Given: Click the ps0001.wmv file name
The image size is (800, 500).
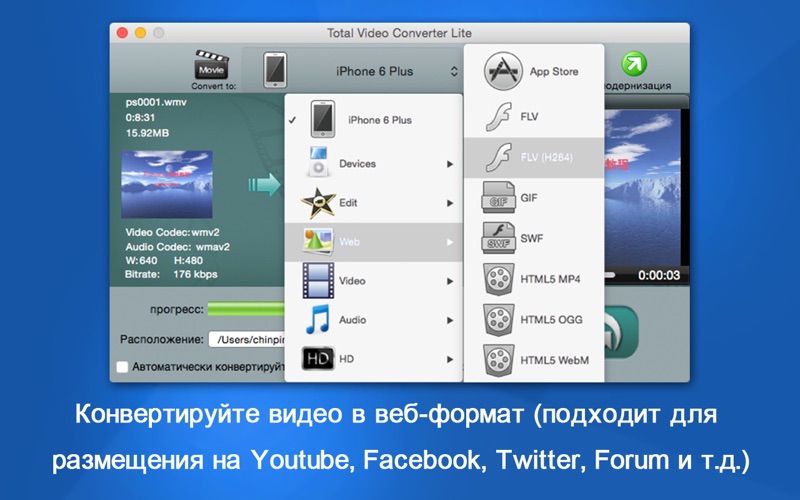Looking at the screenshot, I should [156, 102].
